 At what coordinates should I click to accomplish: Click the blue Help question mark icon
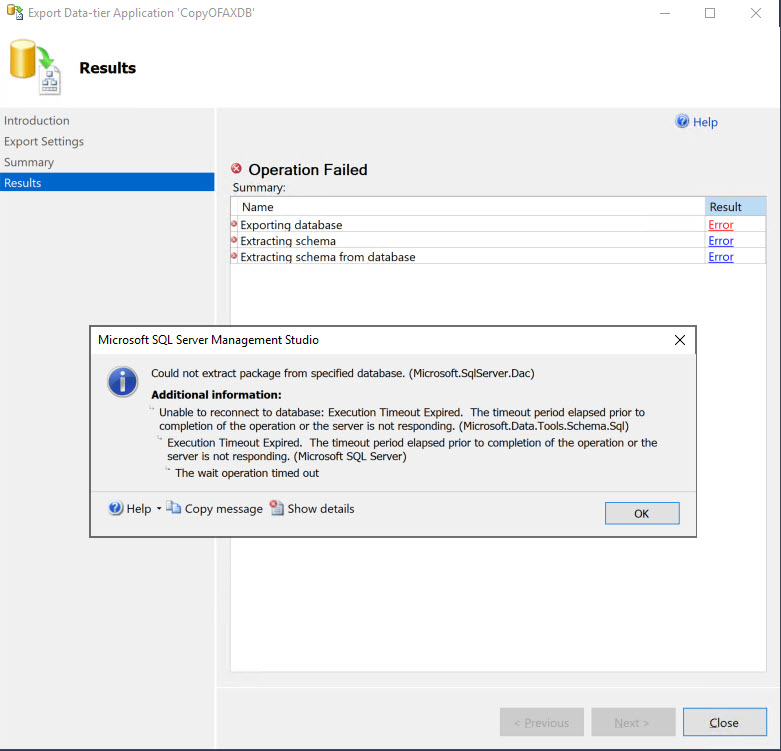[x=683, y=122]
